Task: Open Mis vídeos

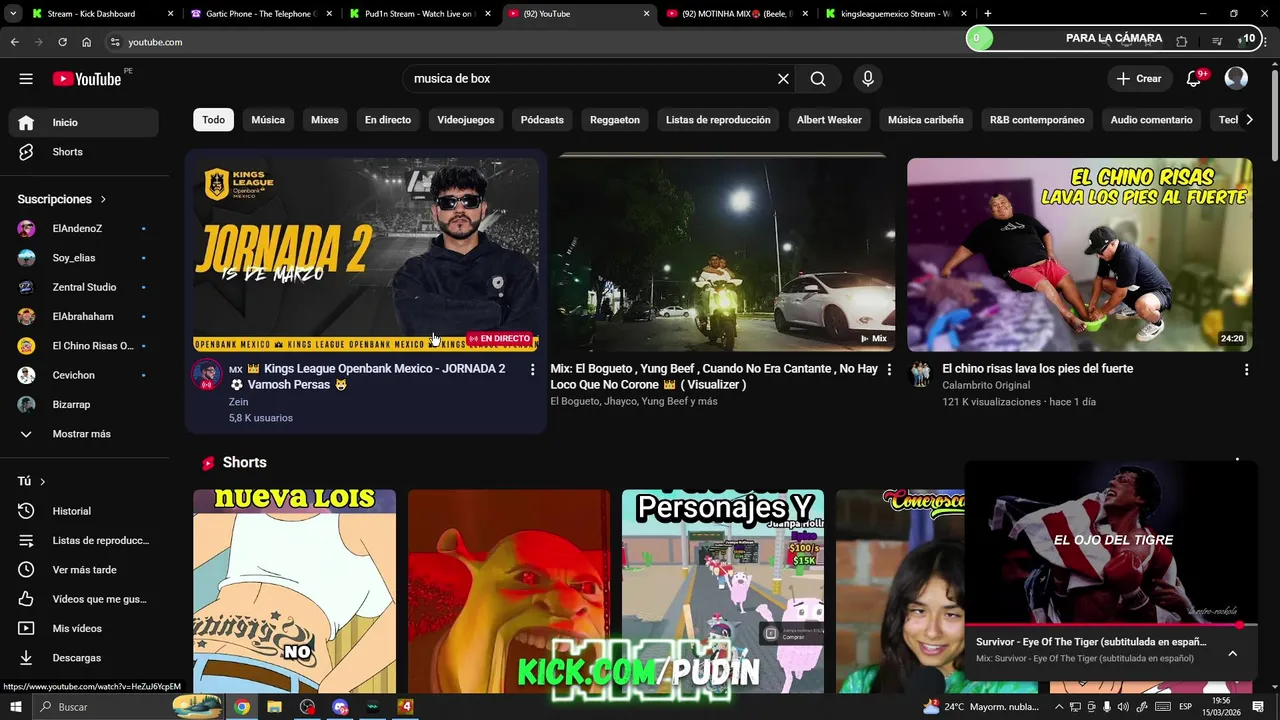Action: (x=84, y=628)
